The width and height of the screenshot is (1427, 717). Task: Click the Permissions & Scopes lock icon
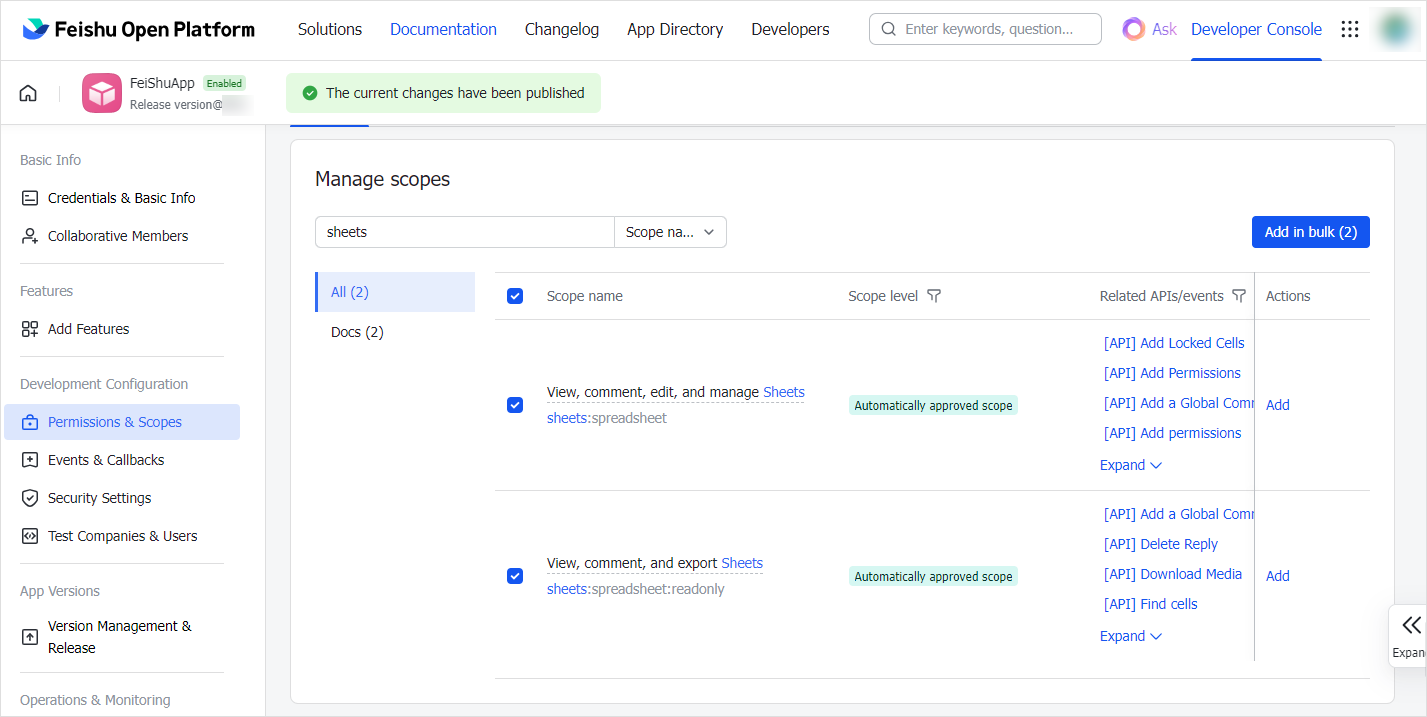(x=30, y=422)
